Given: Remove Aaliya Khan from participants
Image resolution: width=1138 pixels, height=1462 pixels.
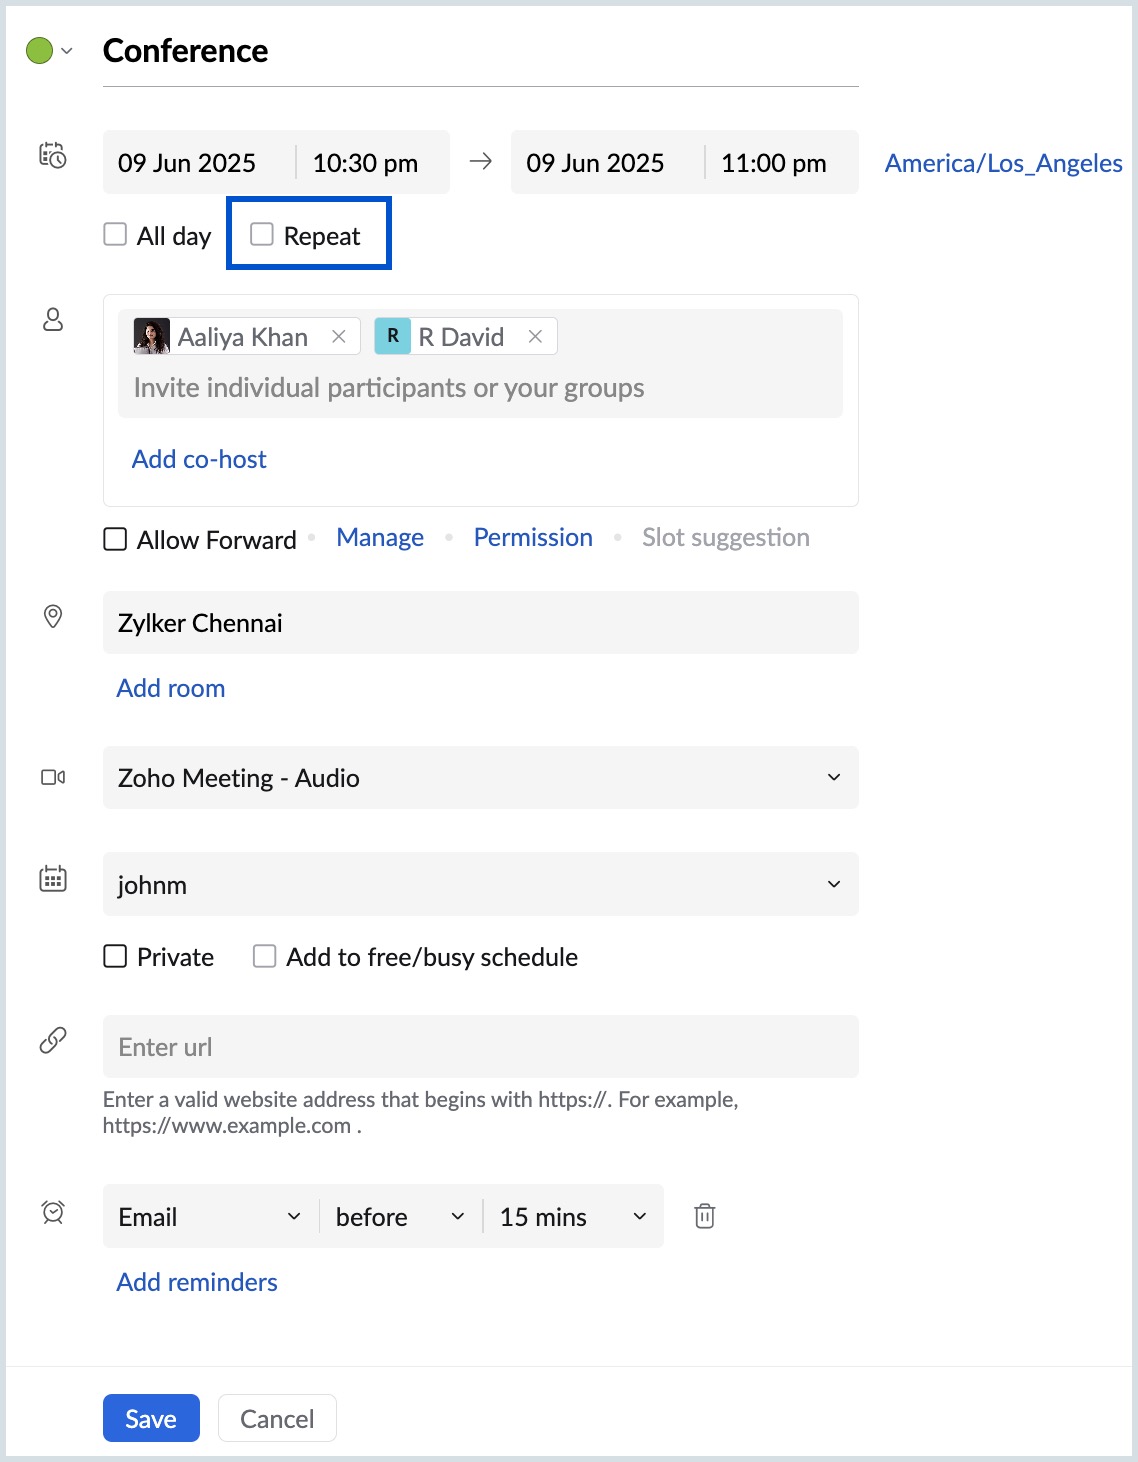Looking at the screenshot, I should pos(339,337).
